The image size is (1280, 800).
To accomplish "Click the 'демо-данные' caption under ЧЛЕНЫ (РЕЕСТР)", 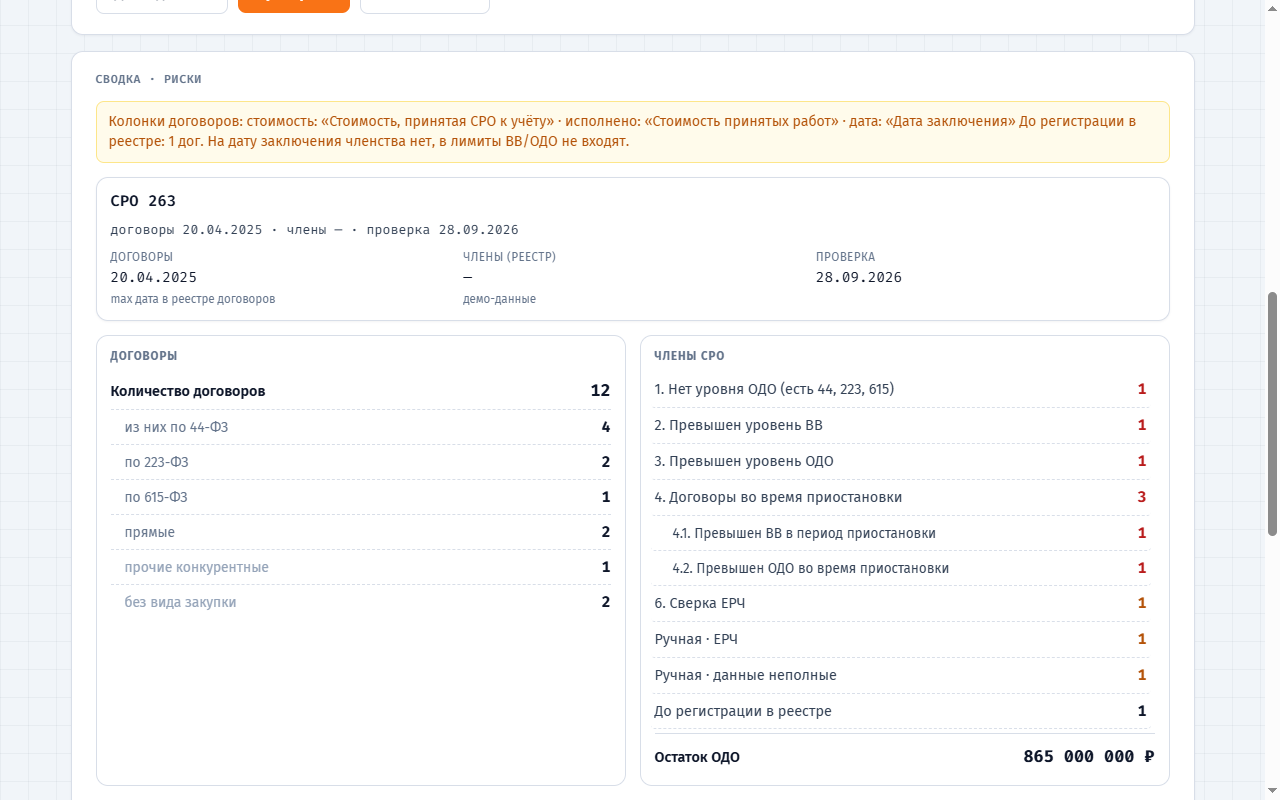I will click(x=499, y=299).
